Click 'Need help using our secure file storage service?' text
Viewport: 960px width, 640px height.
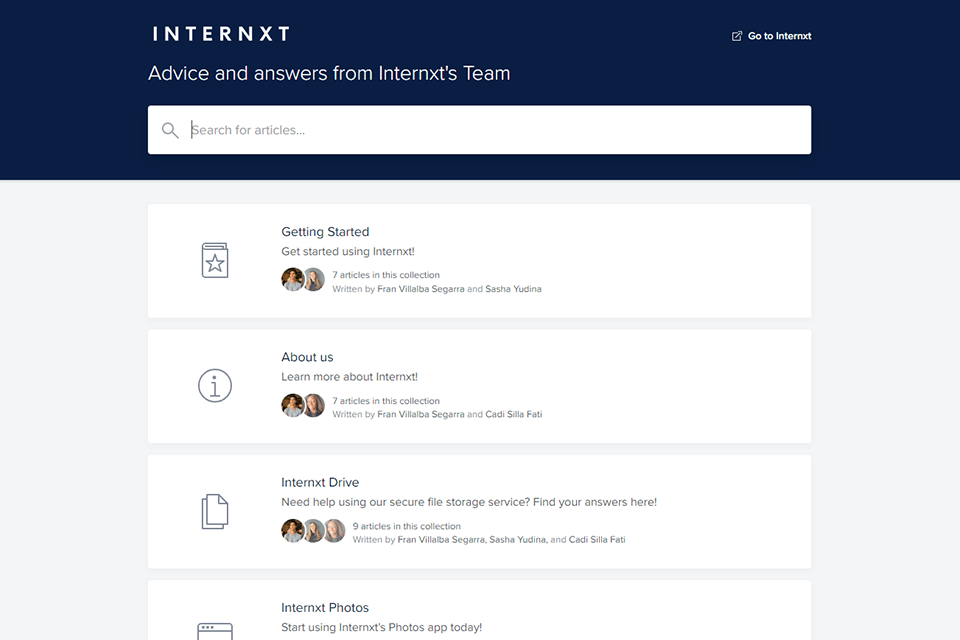click(406, 502)
